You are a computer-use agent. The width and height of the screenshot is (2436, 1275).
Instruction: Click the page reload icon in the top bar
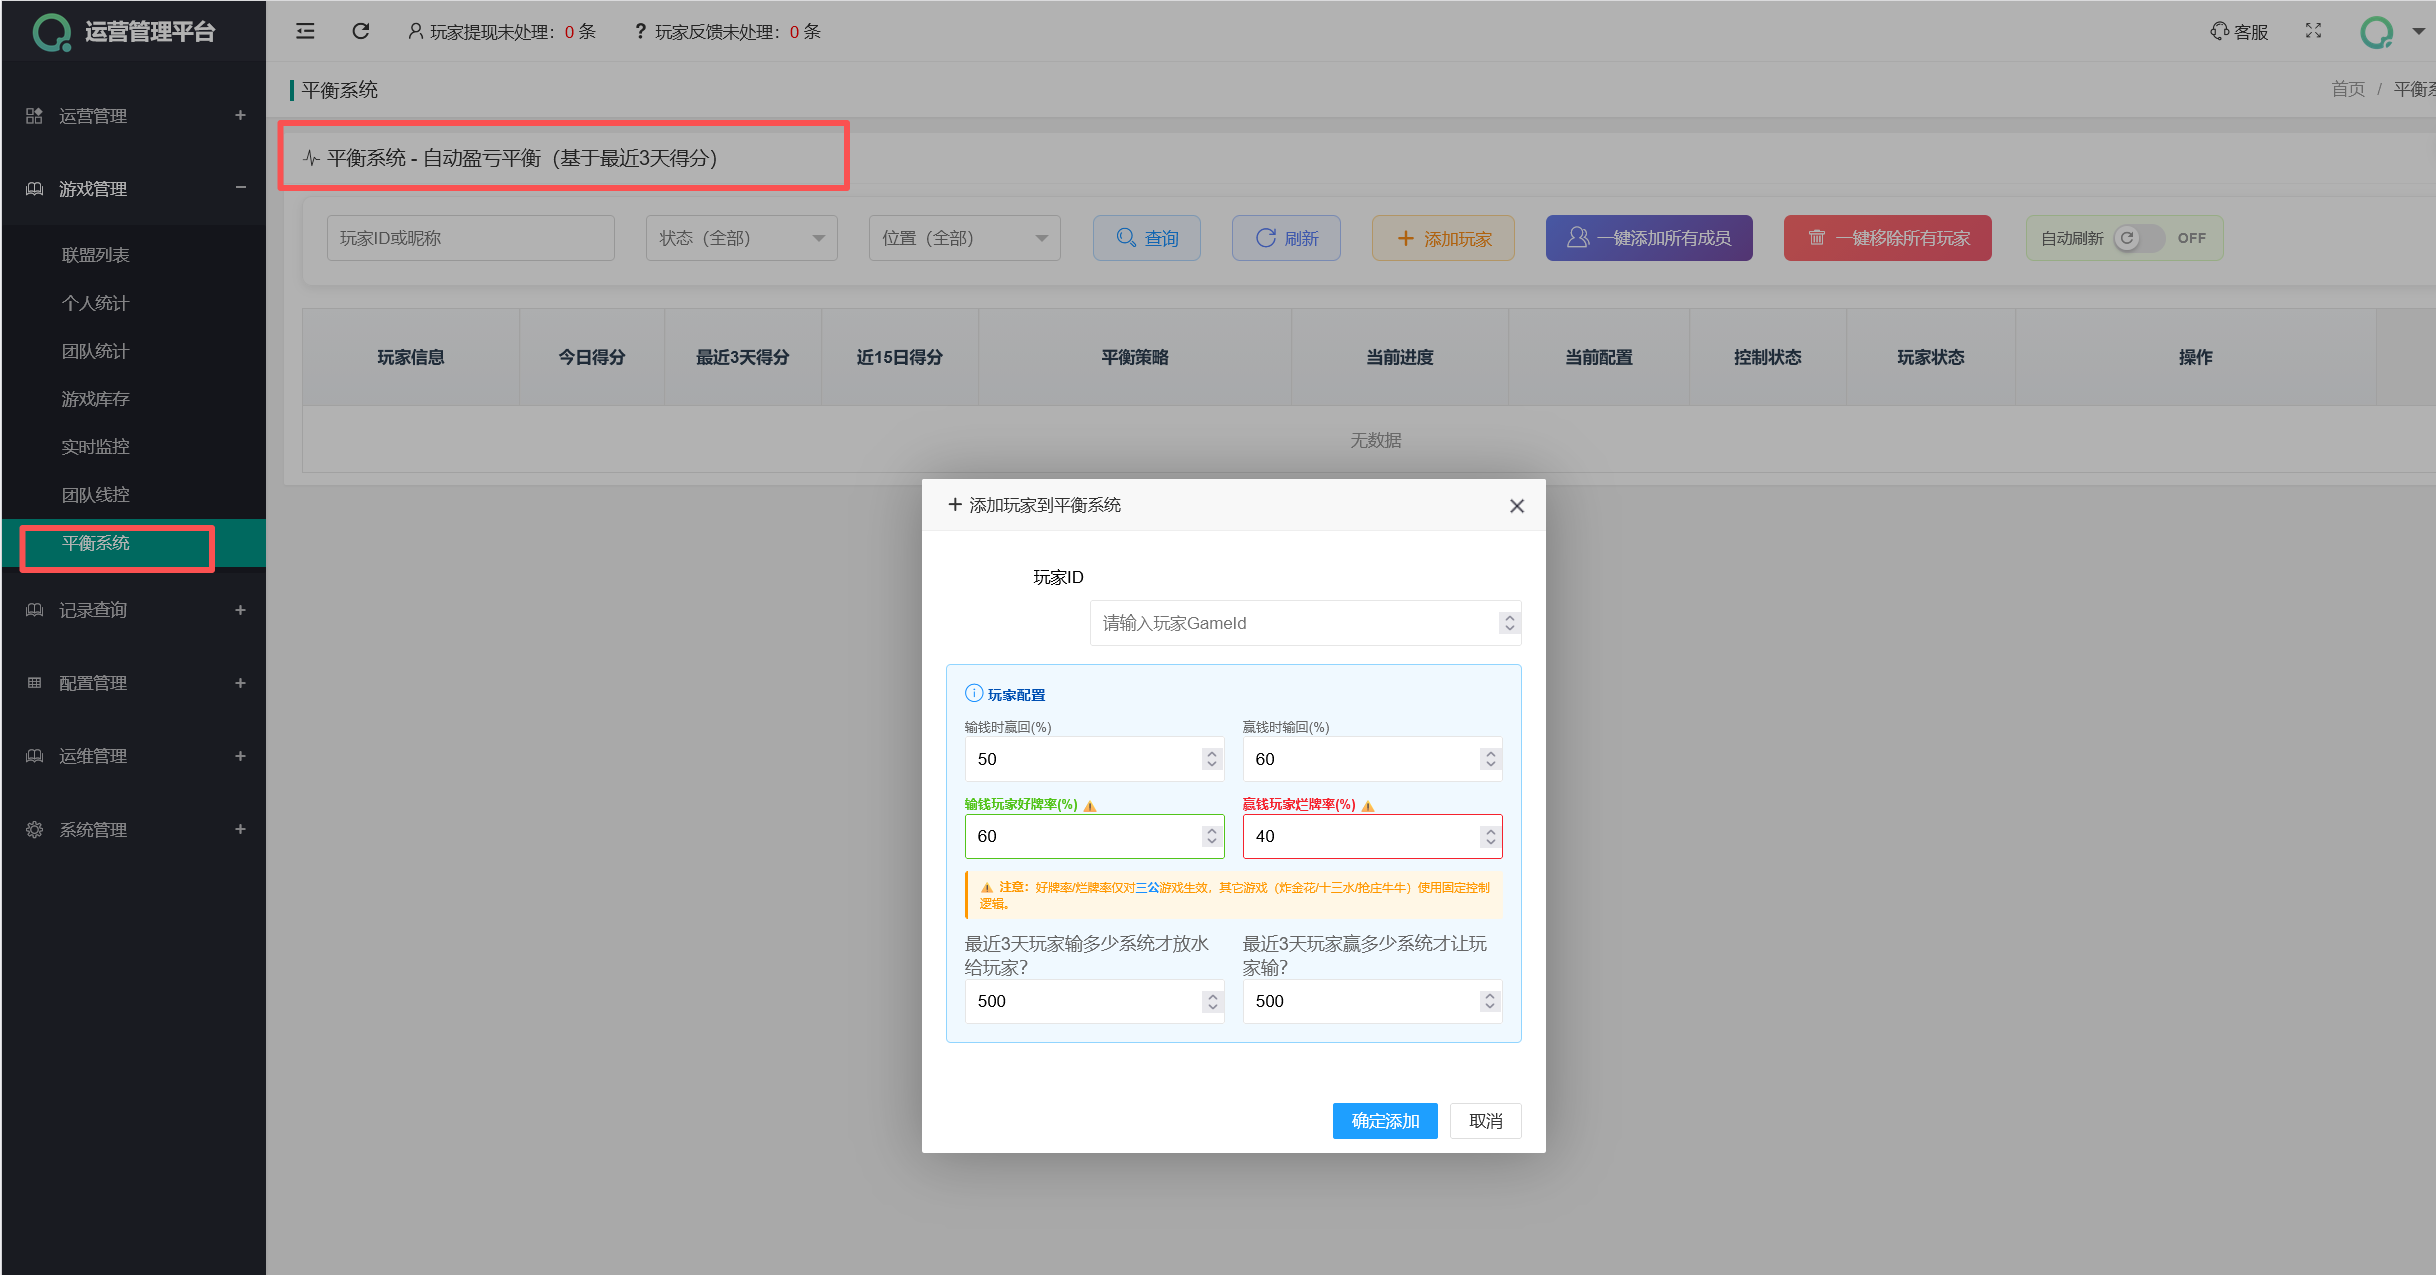coord(361,31)
